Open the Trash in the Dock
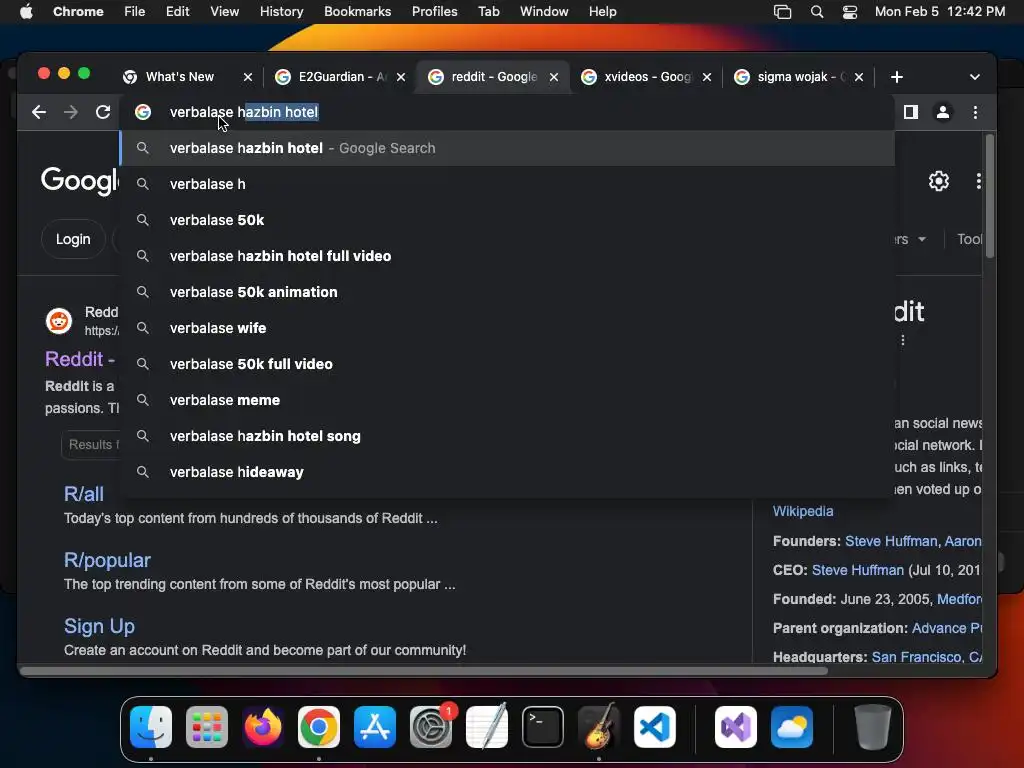1024x768 pixels. [x=872, y=727]
